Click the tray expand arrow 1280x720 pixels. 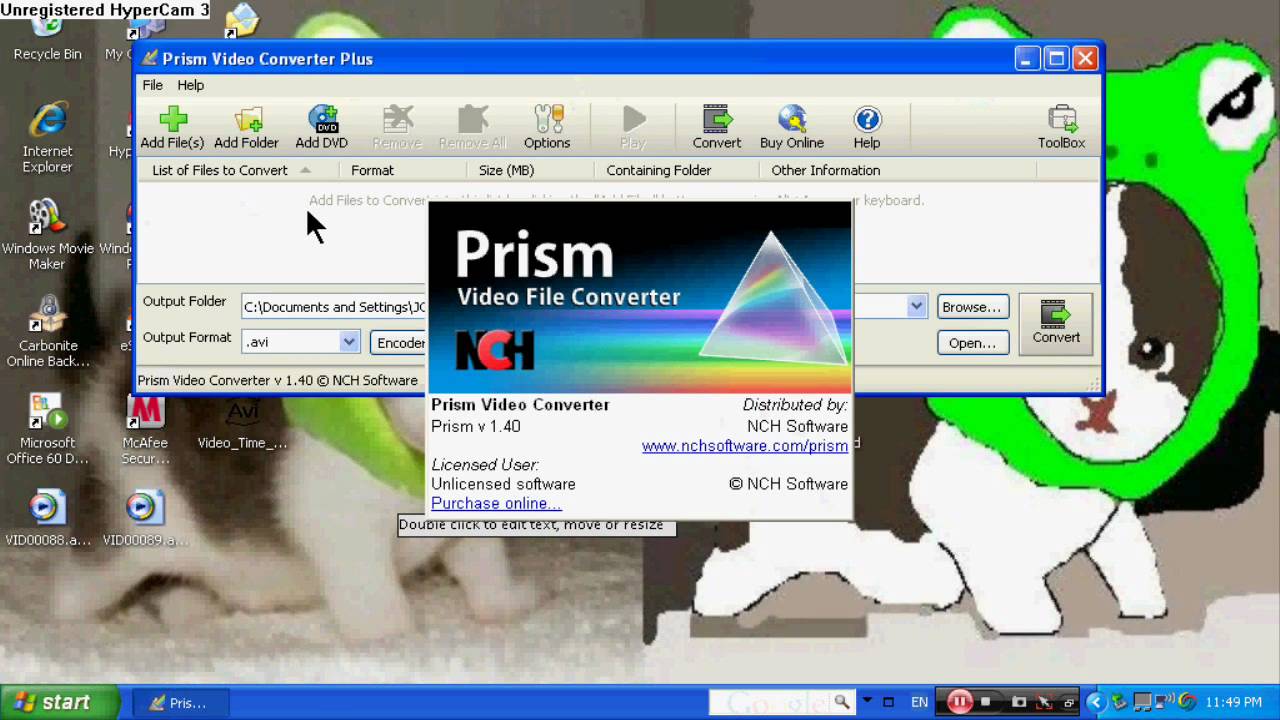(x=1095, y=702)
